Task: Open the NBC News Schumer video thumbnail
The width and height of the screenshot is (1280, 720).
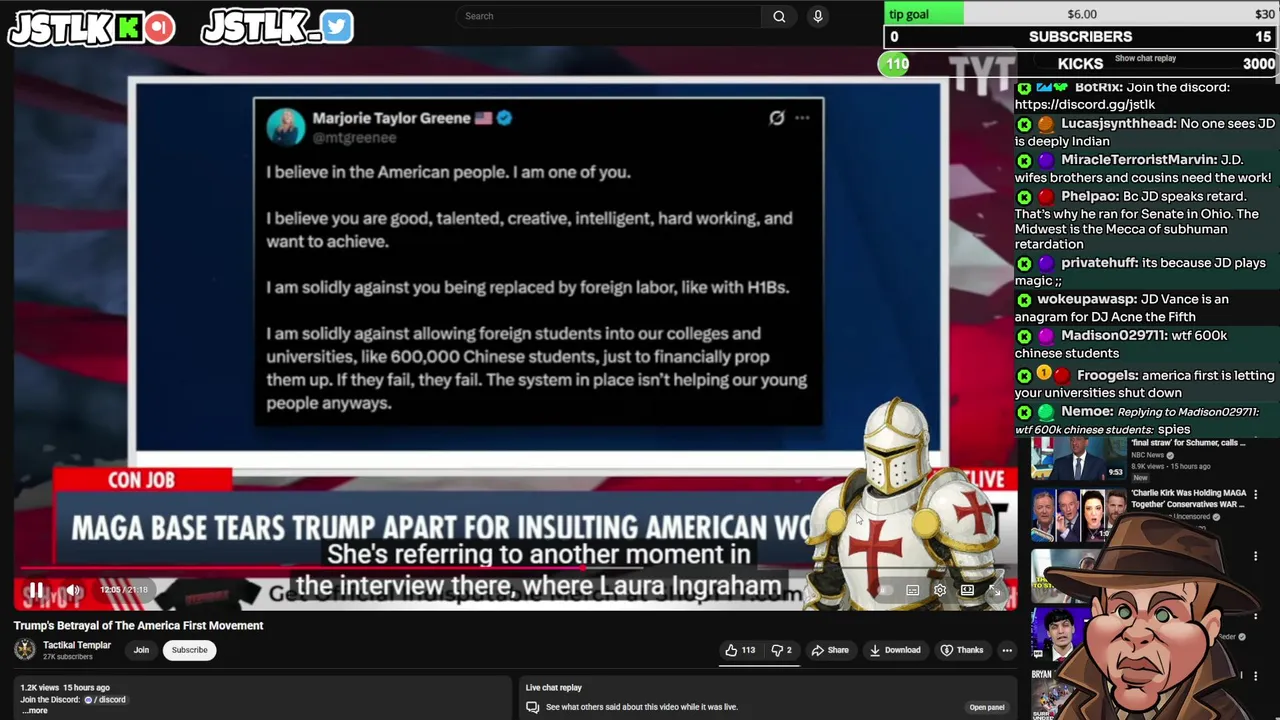Action: click(1078, 460)
